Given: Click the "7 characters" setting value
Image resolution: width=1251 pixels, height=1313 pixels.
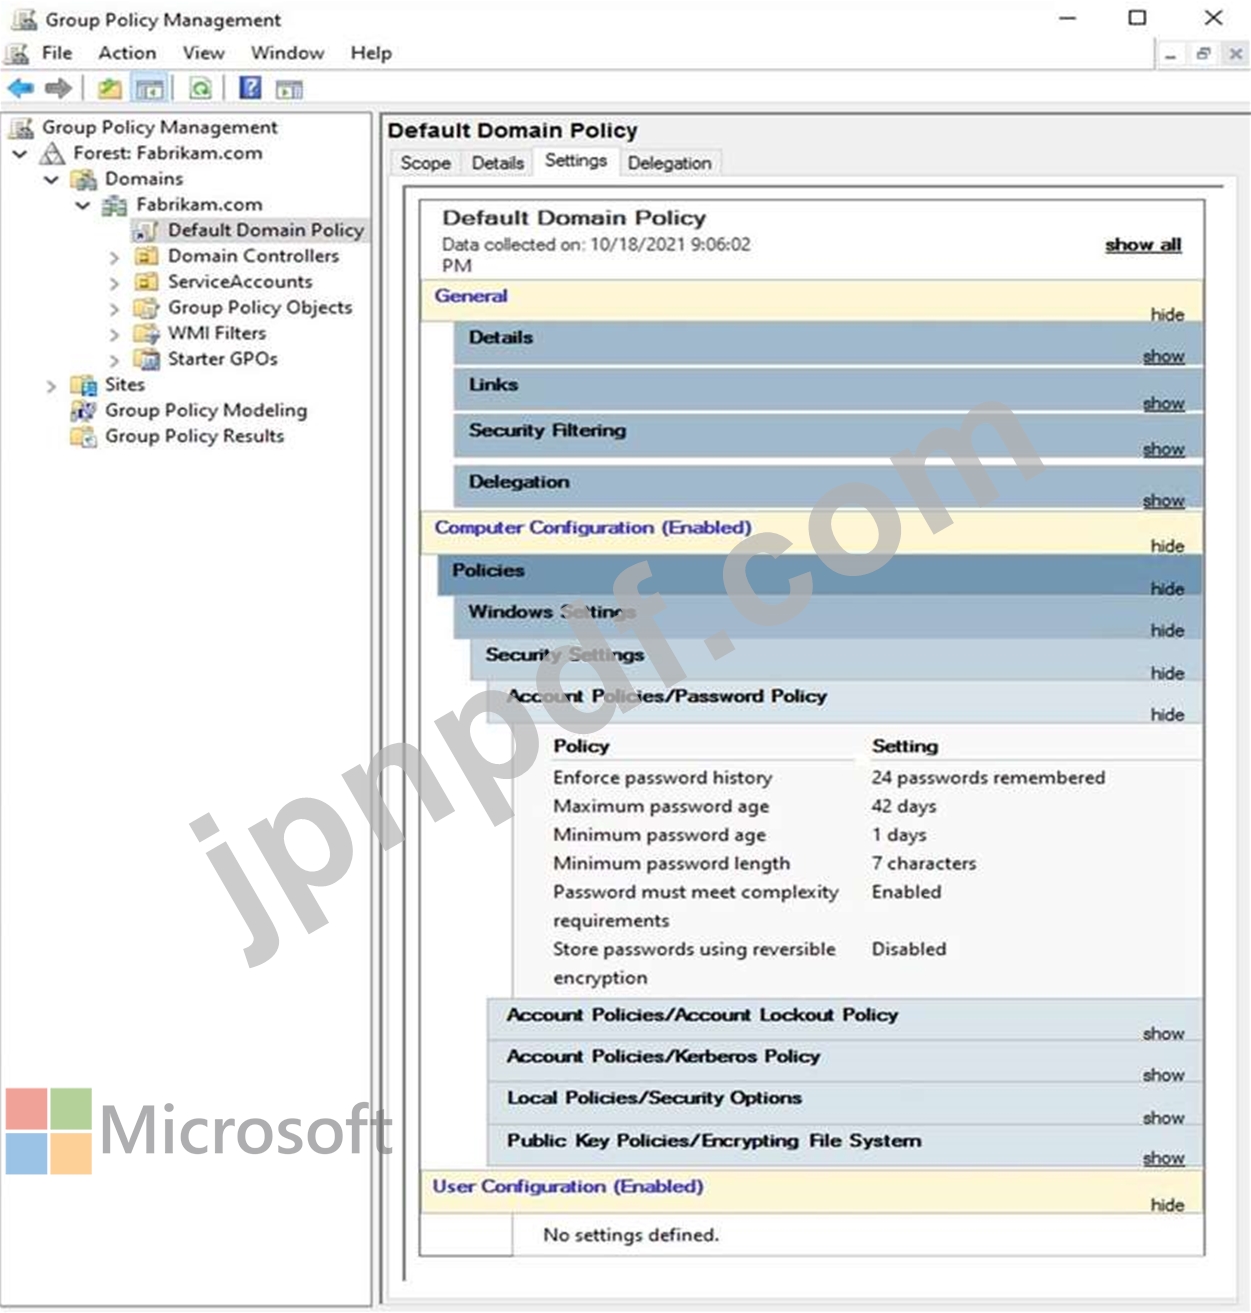Looking at the screenshot, I should point(924,864).
